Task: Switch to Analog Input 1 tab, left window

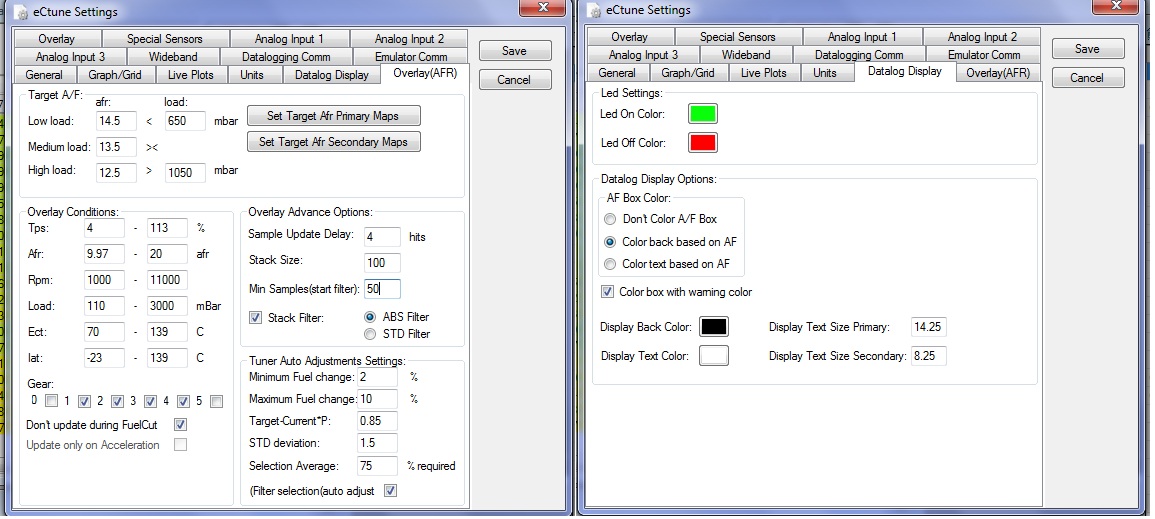Action: 289,38
